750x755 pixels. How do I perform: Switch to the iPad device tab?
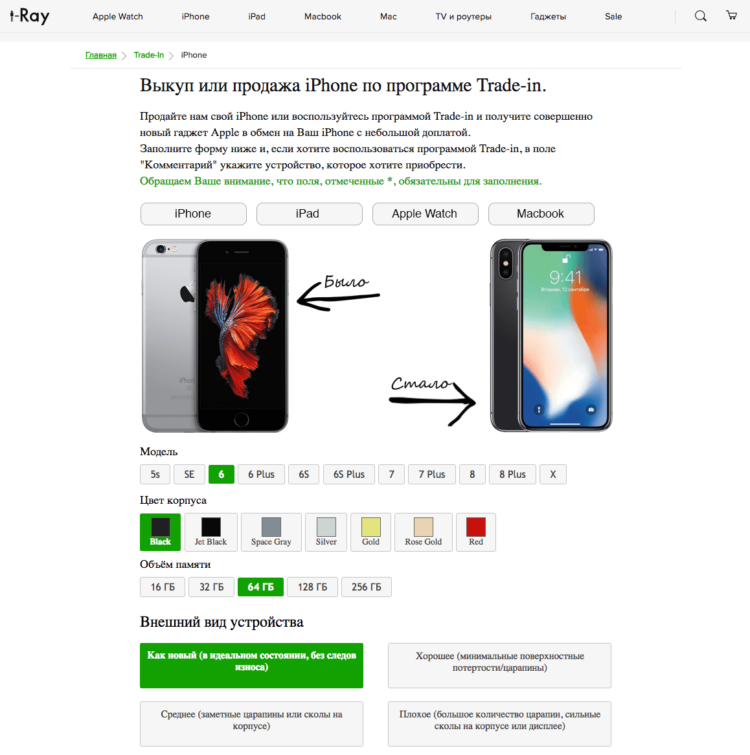coord(309,214)
